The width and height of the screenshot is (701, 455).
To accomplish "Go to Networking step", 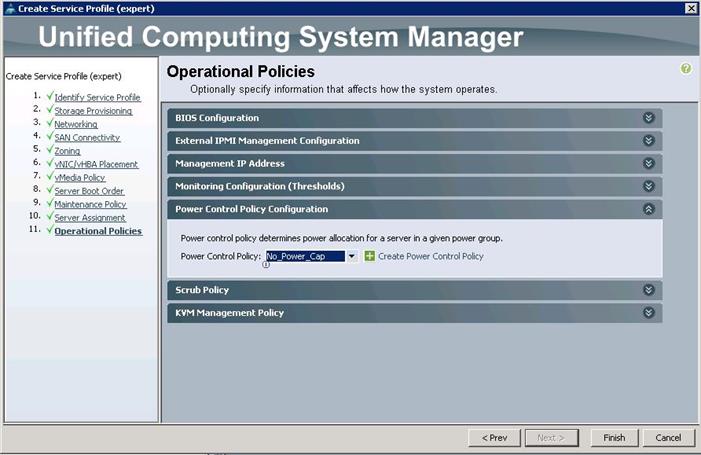I will click(76, 124).
